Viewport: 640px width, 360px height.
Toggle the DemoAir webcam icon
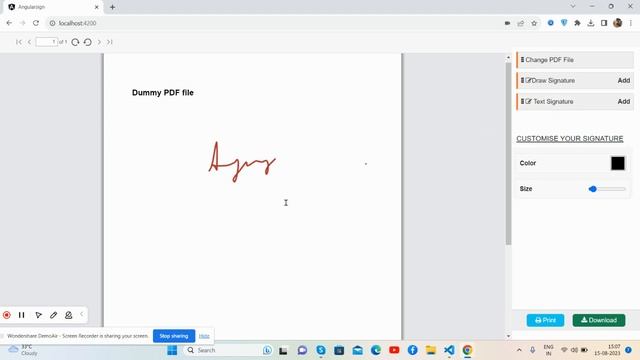tap(69, 315)
